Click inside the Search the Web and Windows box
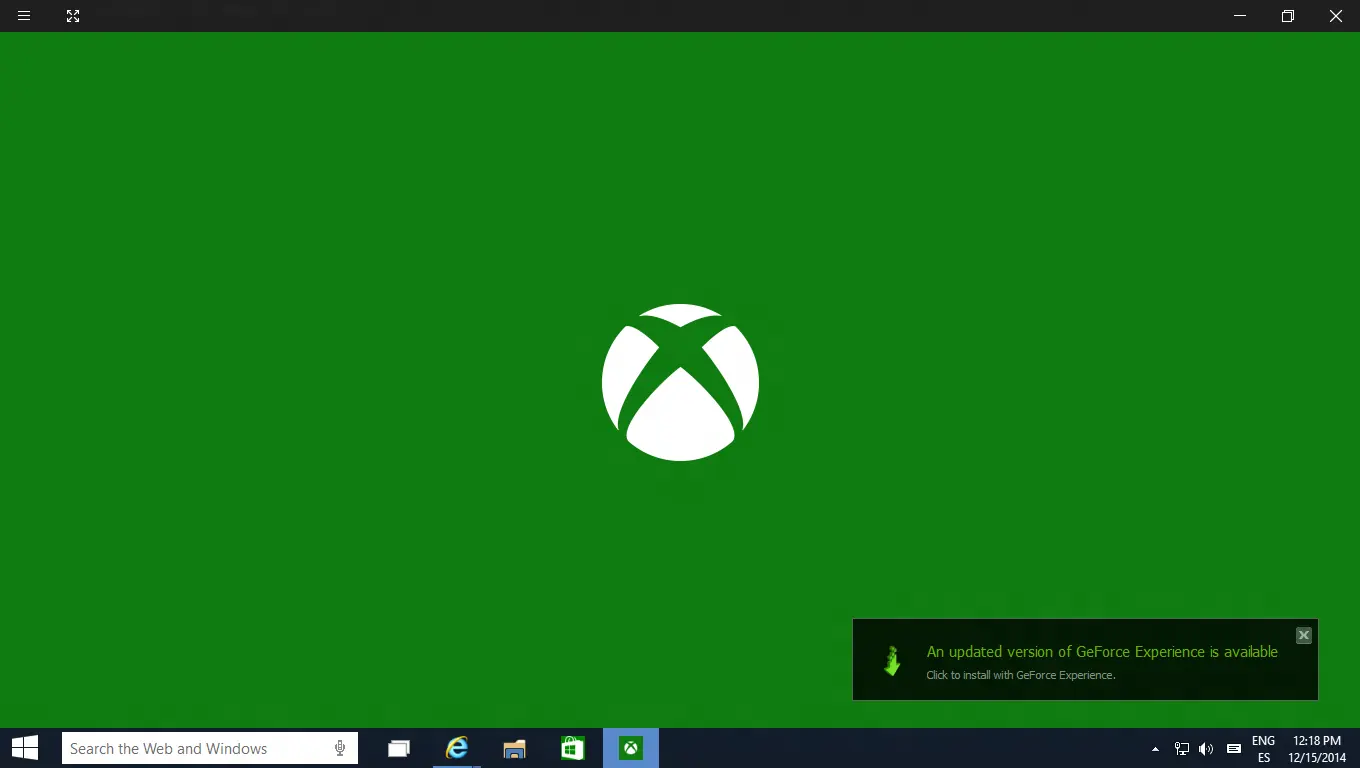Image resolution: width=1360 pixels, height=768 pixels. click(x=180, y=748)
